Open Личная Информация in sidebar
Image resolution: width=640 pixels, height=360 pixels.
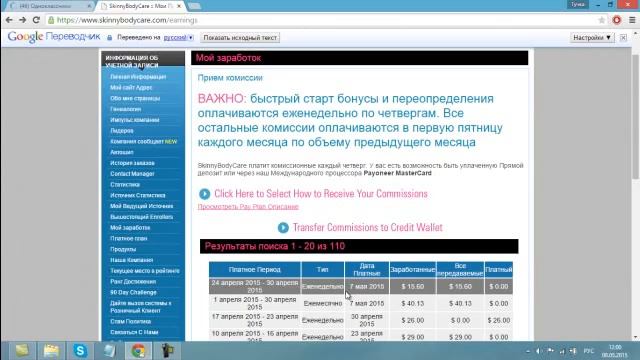pos(138,77)
